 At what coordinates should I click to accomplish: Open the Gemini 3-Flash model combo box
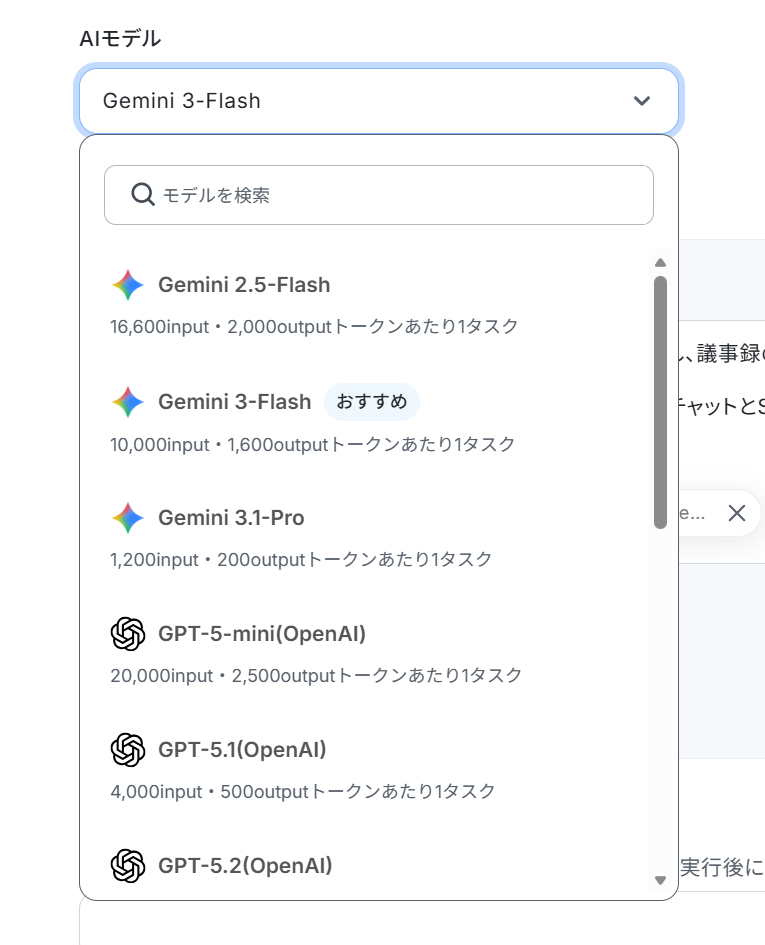[x=379, y=101]
